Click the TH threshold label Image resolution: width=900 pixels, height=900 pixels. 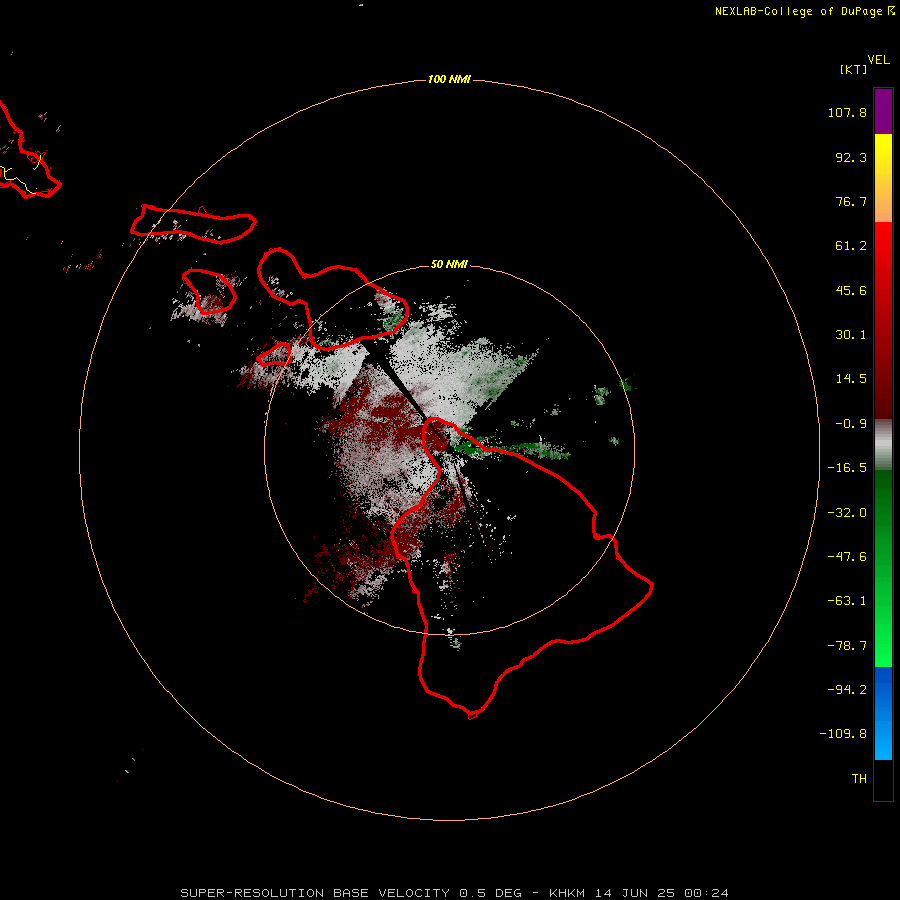click(x=859, y=779)
